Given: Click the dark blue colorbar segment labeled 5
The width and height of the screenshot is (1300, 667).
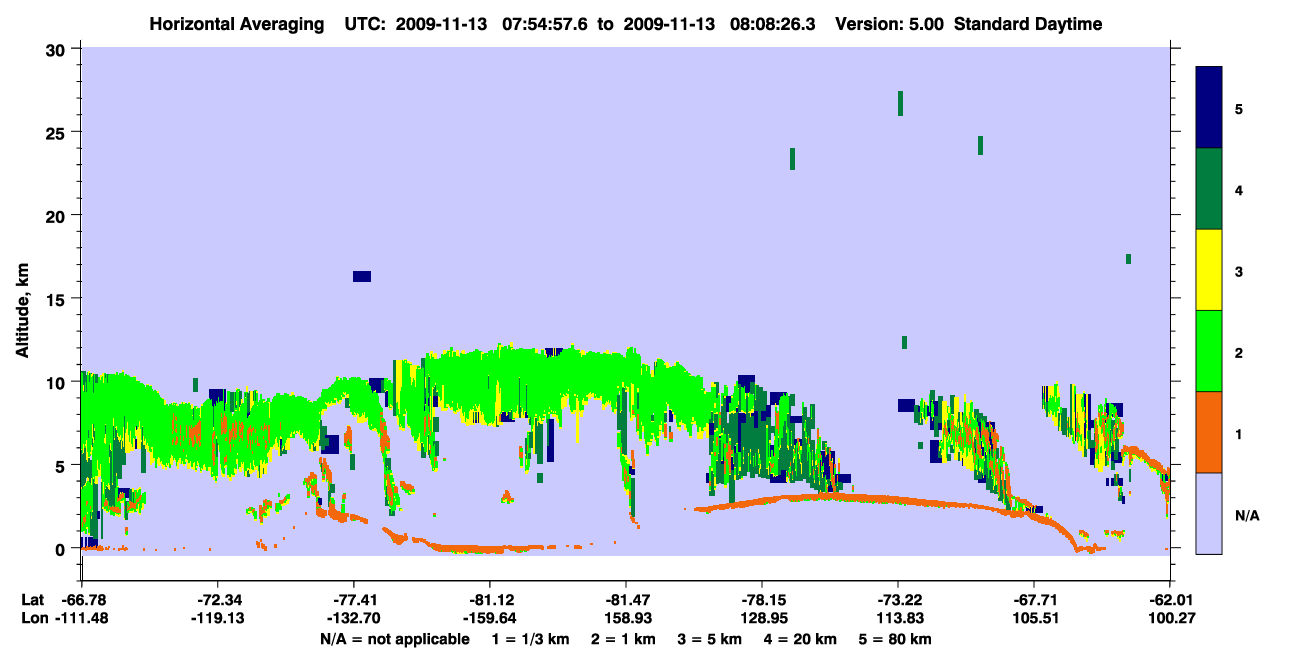Looking at the screenshot, I should (x=1209, y=108).
